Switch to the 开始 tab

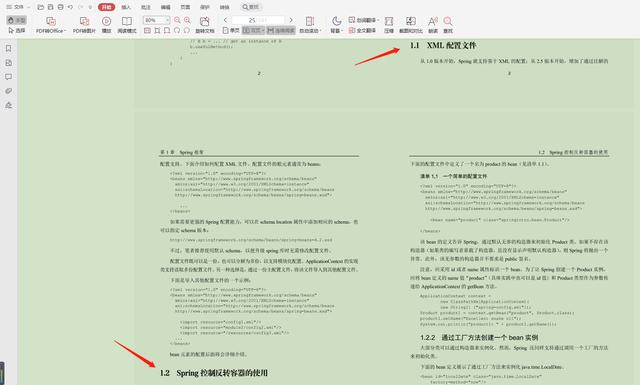[x=107, y=7]
